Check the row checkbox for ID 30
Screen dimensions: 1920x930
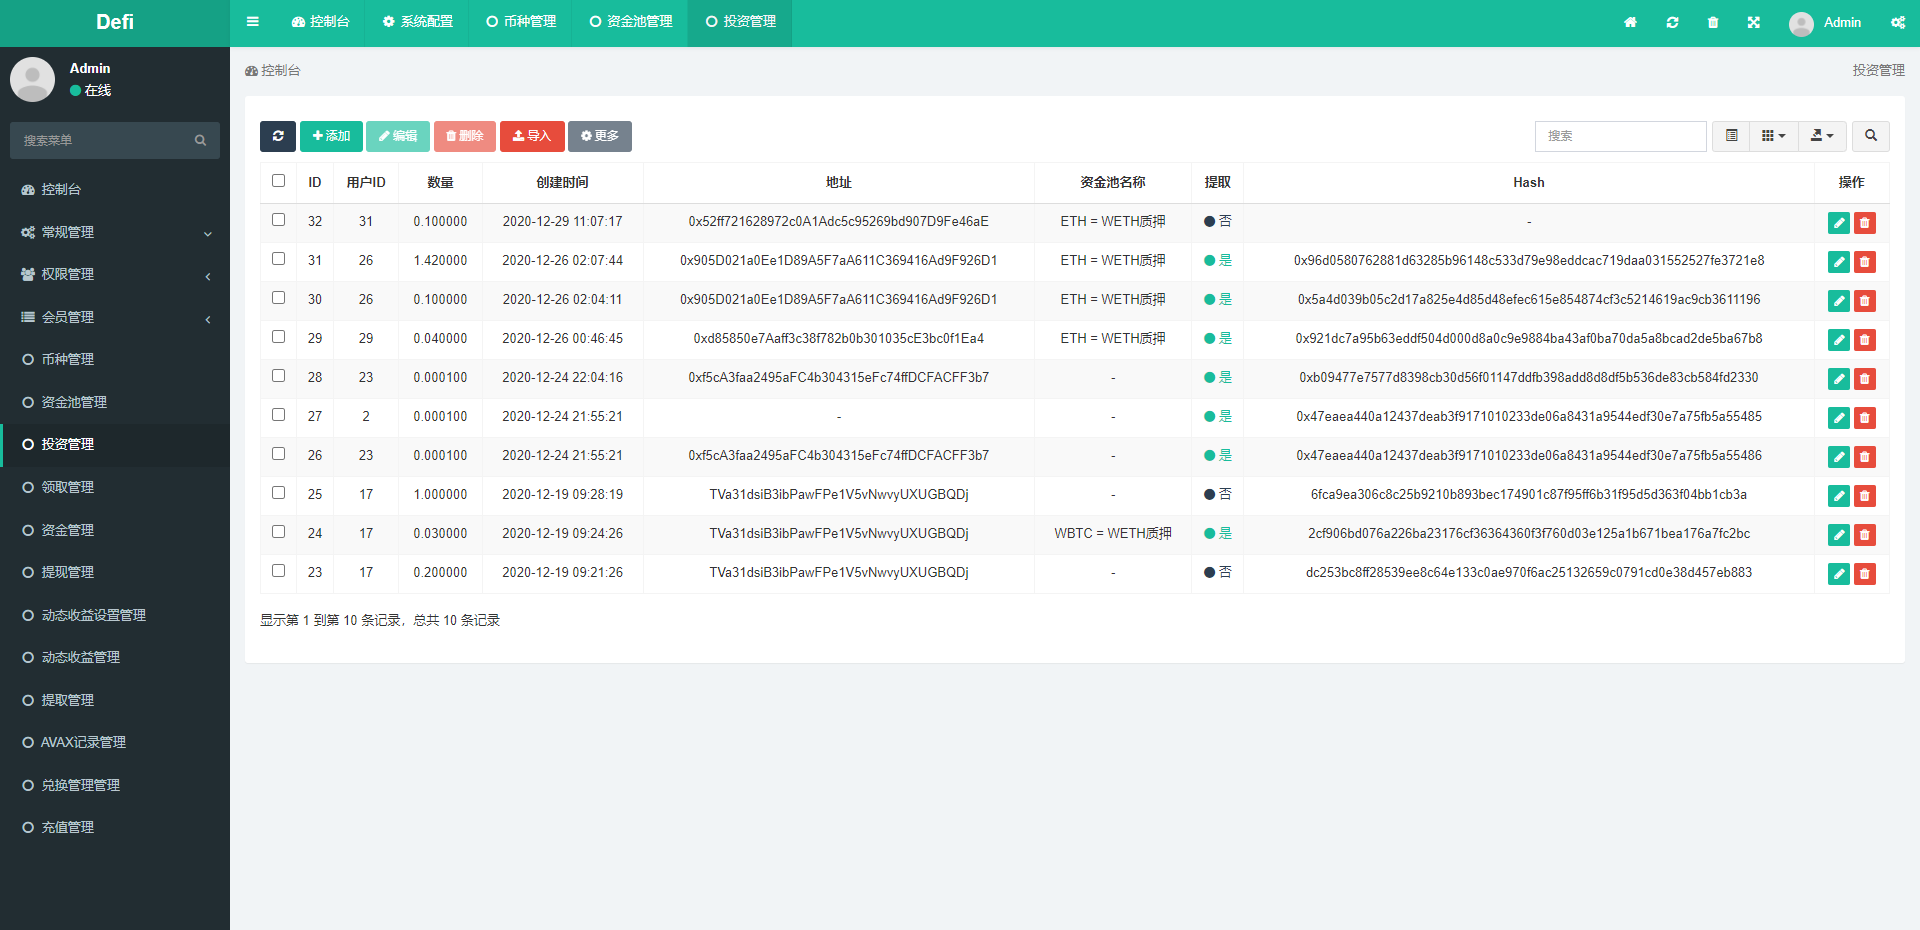click(278, 298)
